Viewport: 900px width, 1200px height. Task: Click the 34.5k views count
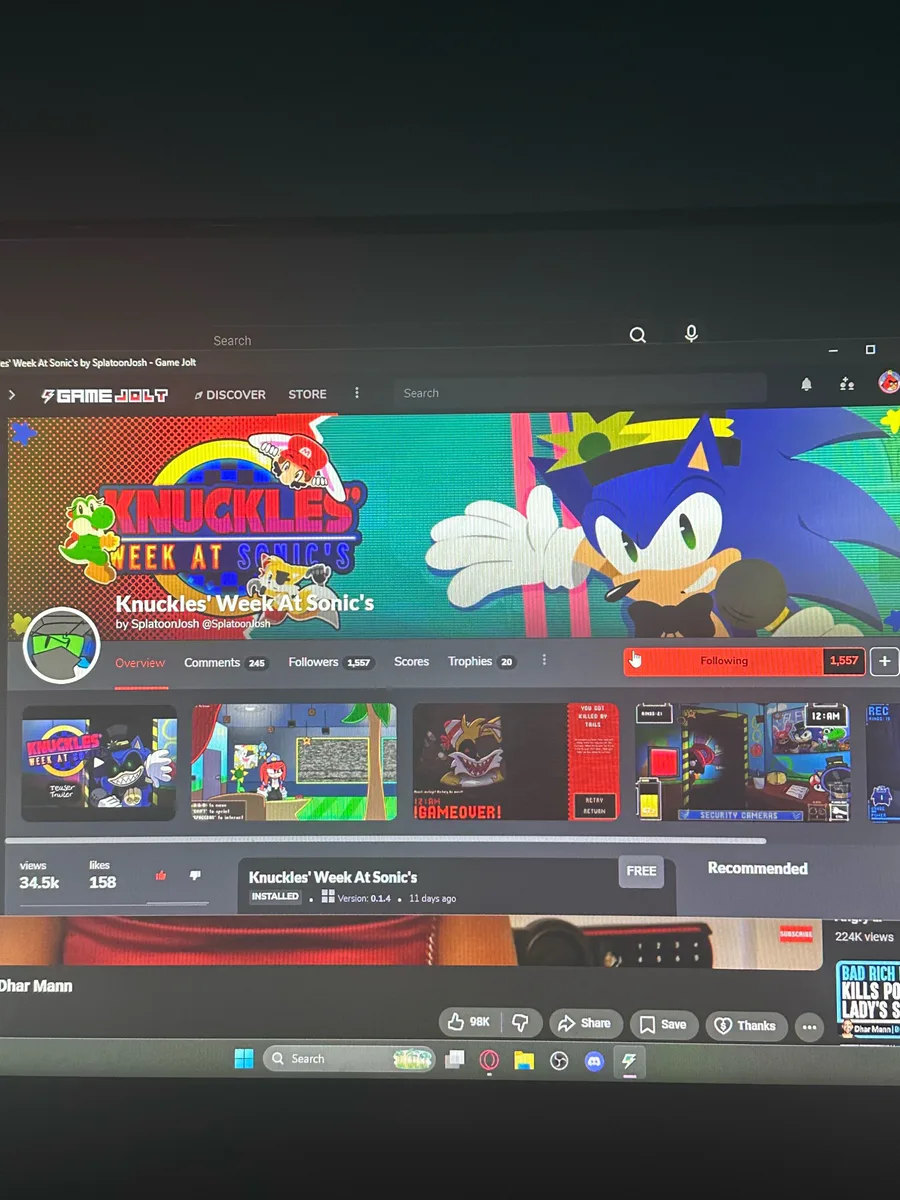(39, 883)
